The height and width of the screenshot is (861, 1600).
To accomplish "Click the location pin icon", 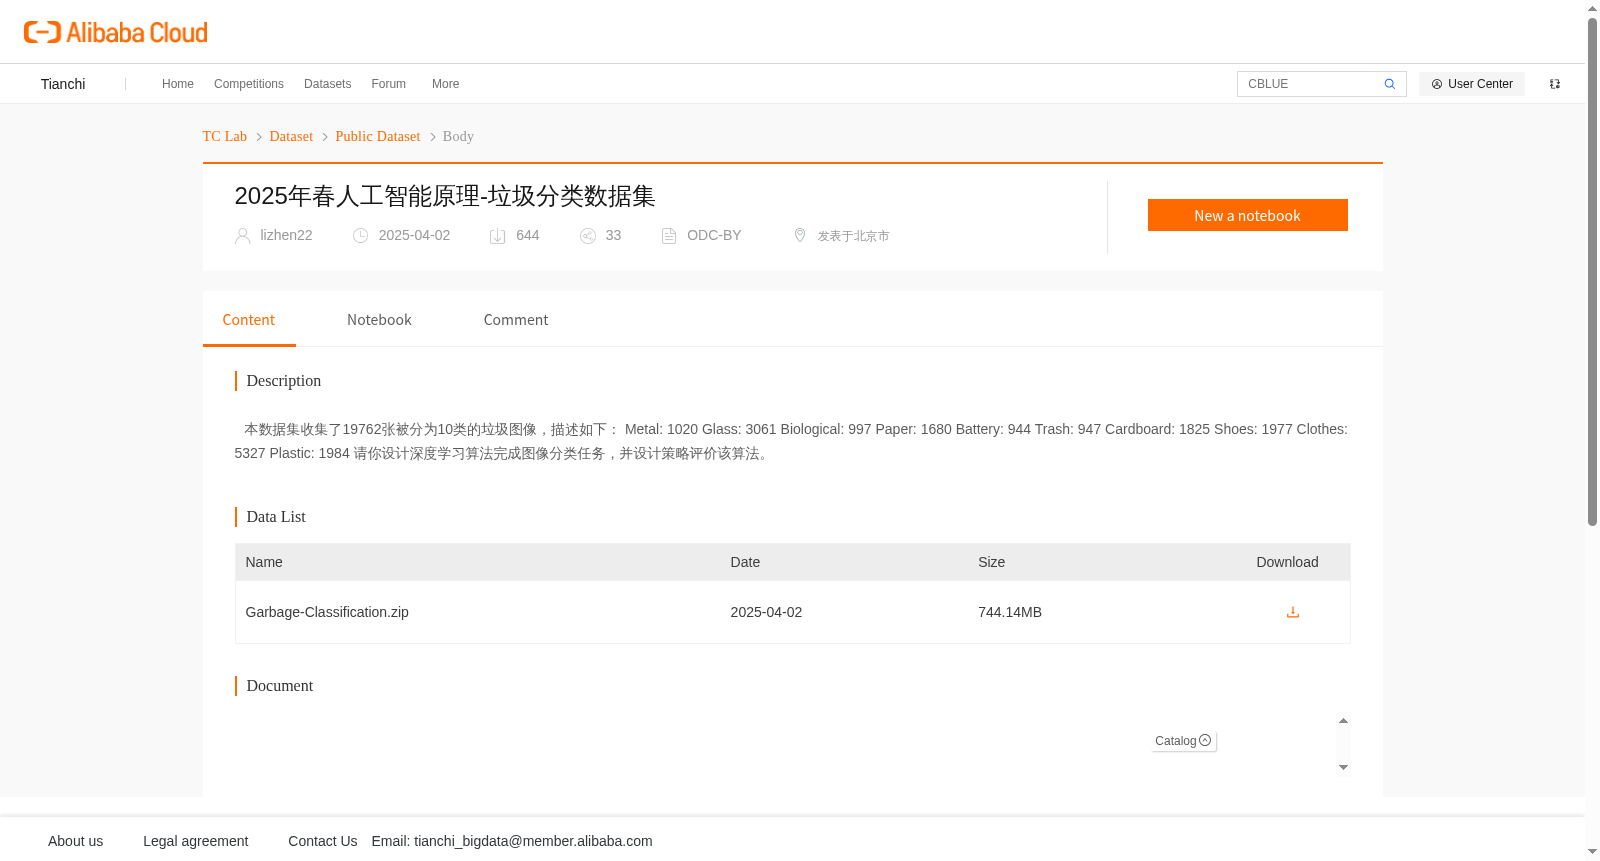I will tap(800, 235).
